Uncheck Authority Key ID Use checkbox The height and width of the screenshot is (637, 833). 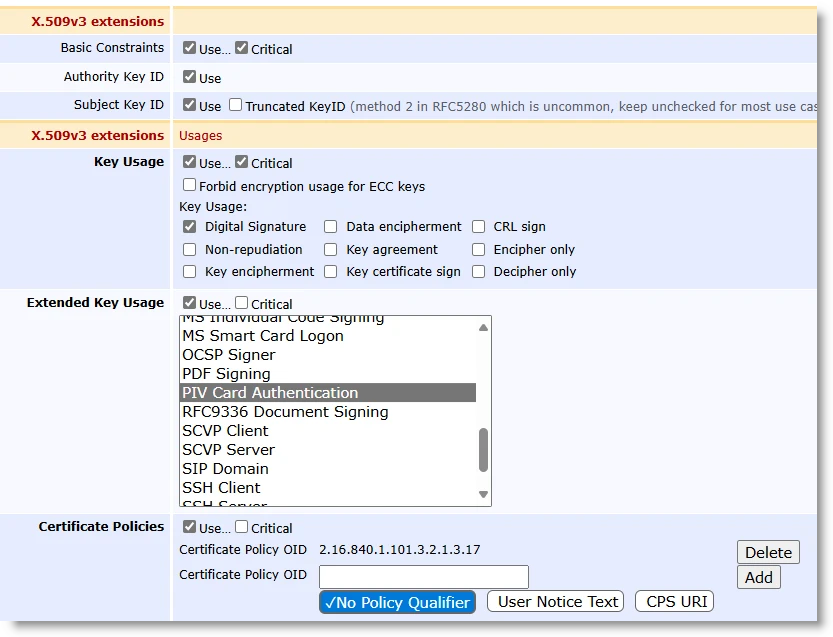click(x=189, y=77)
